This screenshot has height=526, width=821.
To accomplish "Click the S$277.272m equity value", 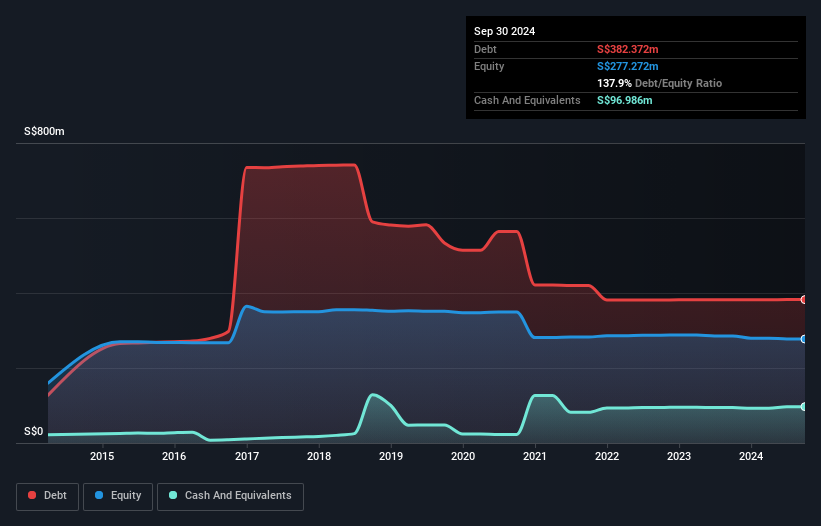I will tap(627, 66).
